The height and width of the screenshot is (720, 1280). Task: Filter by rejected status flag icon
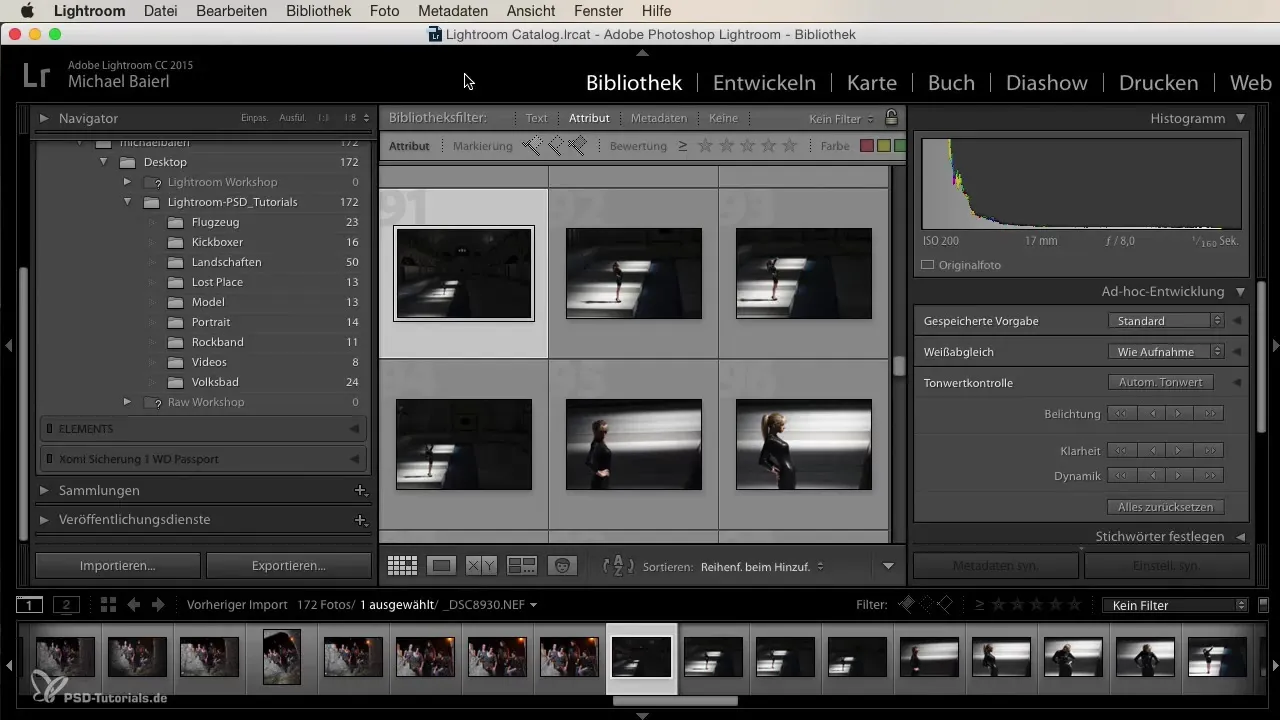coord(577,146)
